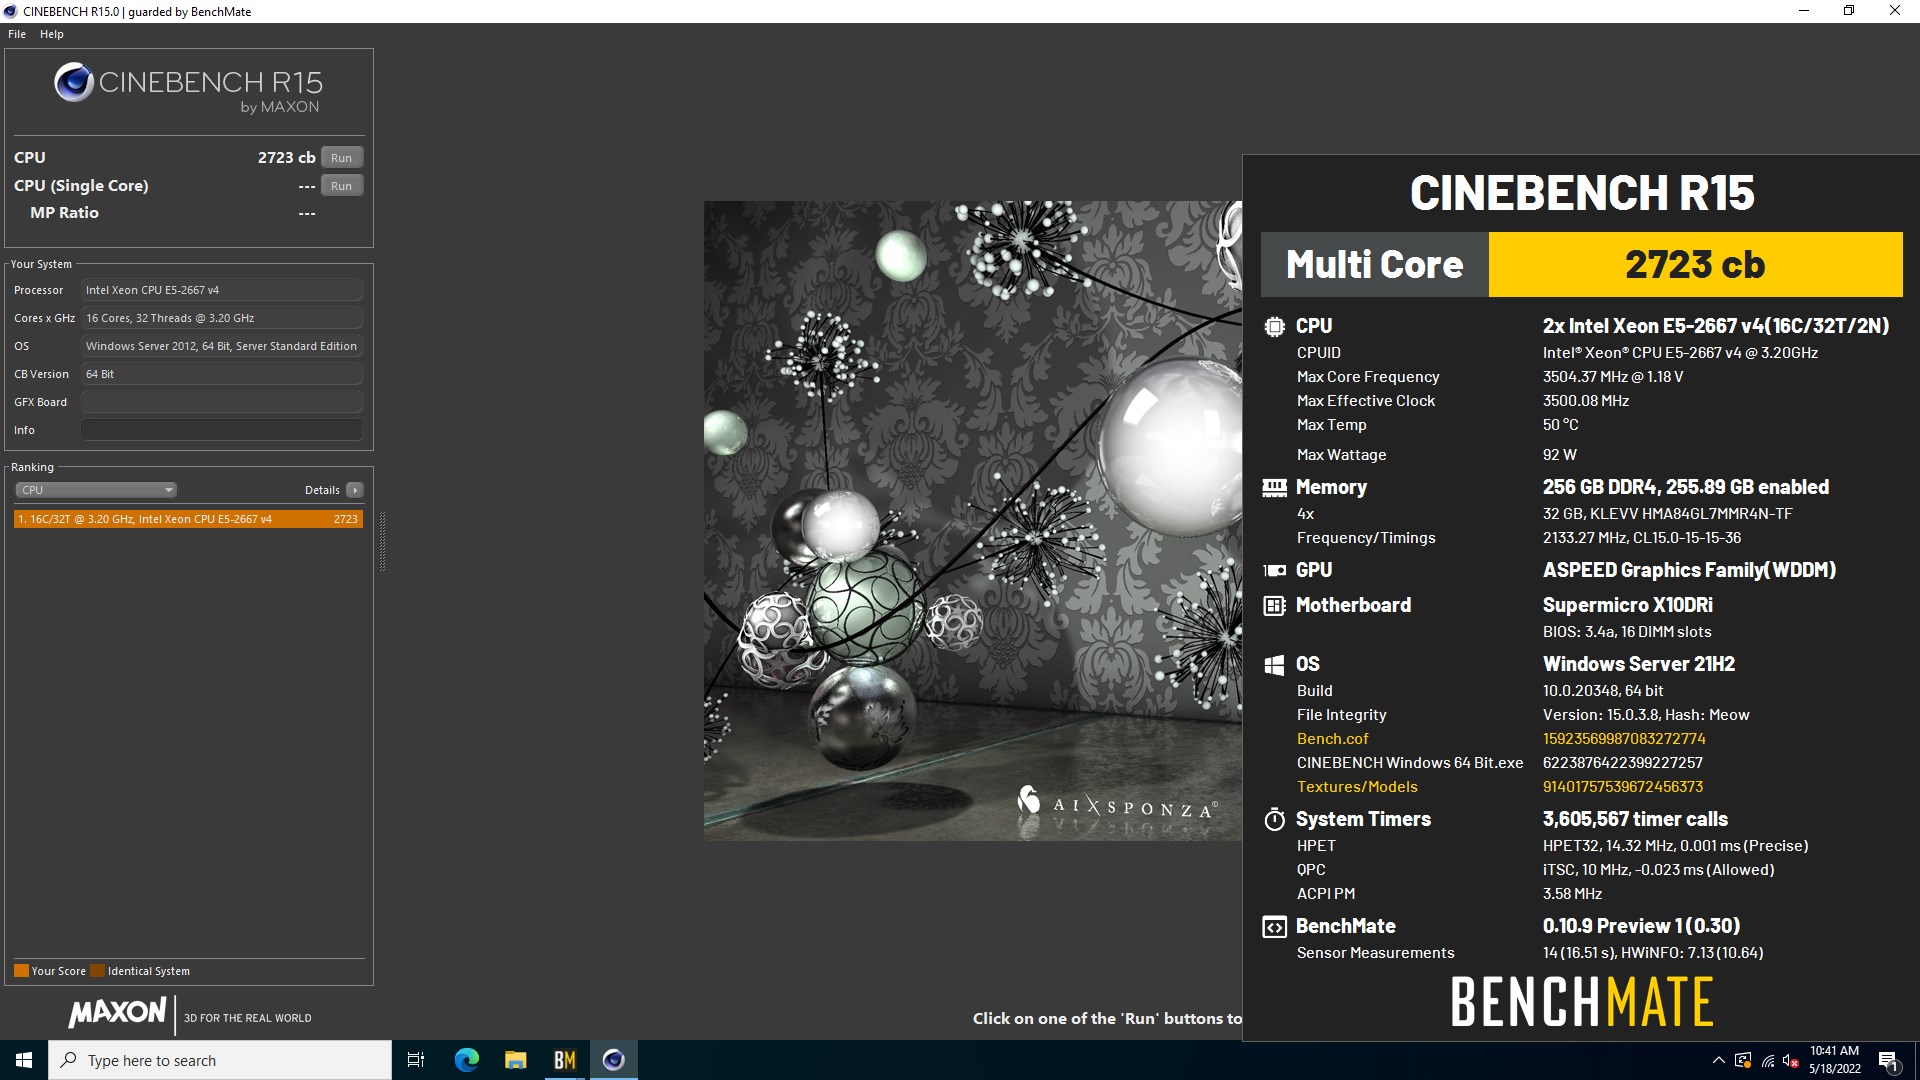Image resolution: width=1920 pixels, height=1080 pixels.
Task: Click the GPU card icon in BenchMate
Action: point(1274,570)
